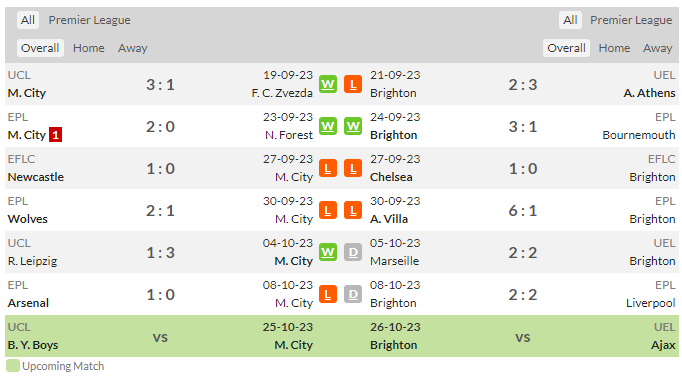
Task: Open the A. Athens team link
Action: pyautogui.click(x=649, y=93)
